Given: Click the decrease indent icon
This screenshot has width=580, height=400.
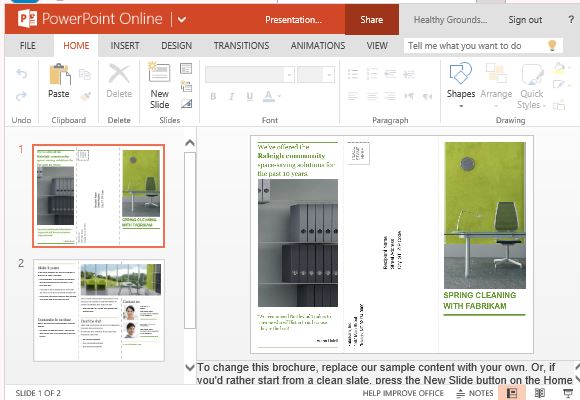Looking at the screenshot, I should [390, 74].
